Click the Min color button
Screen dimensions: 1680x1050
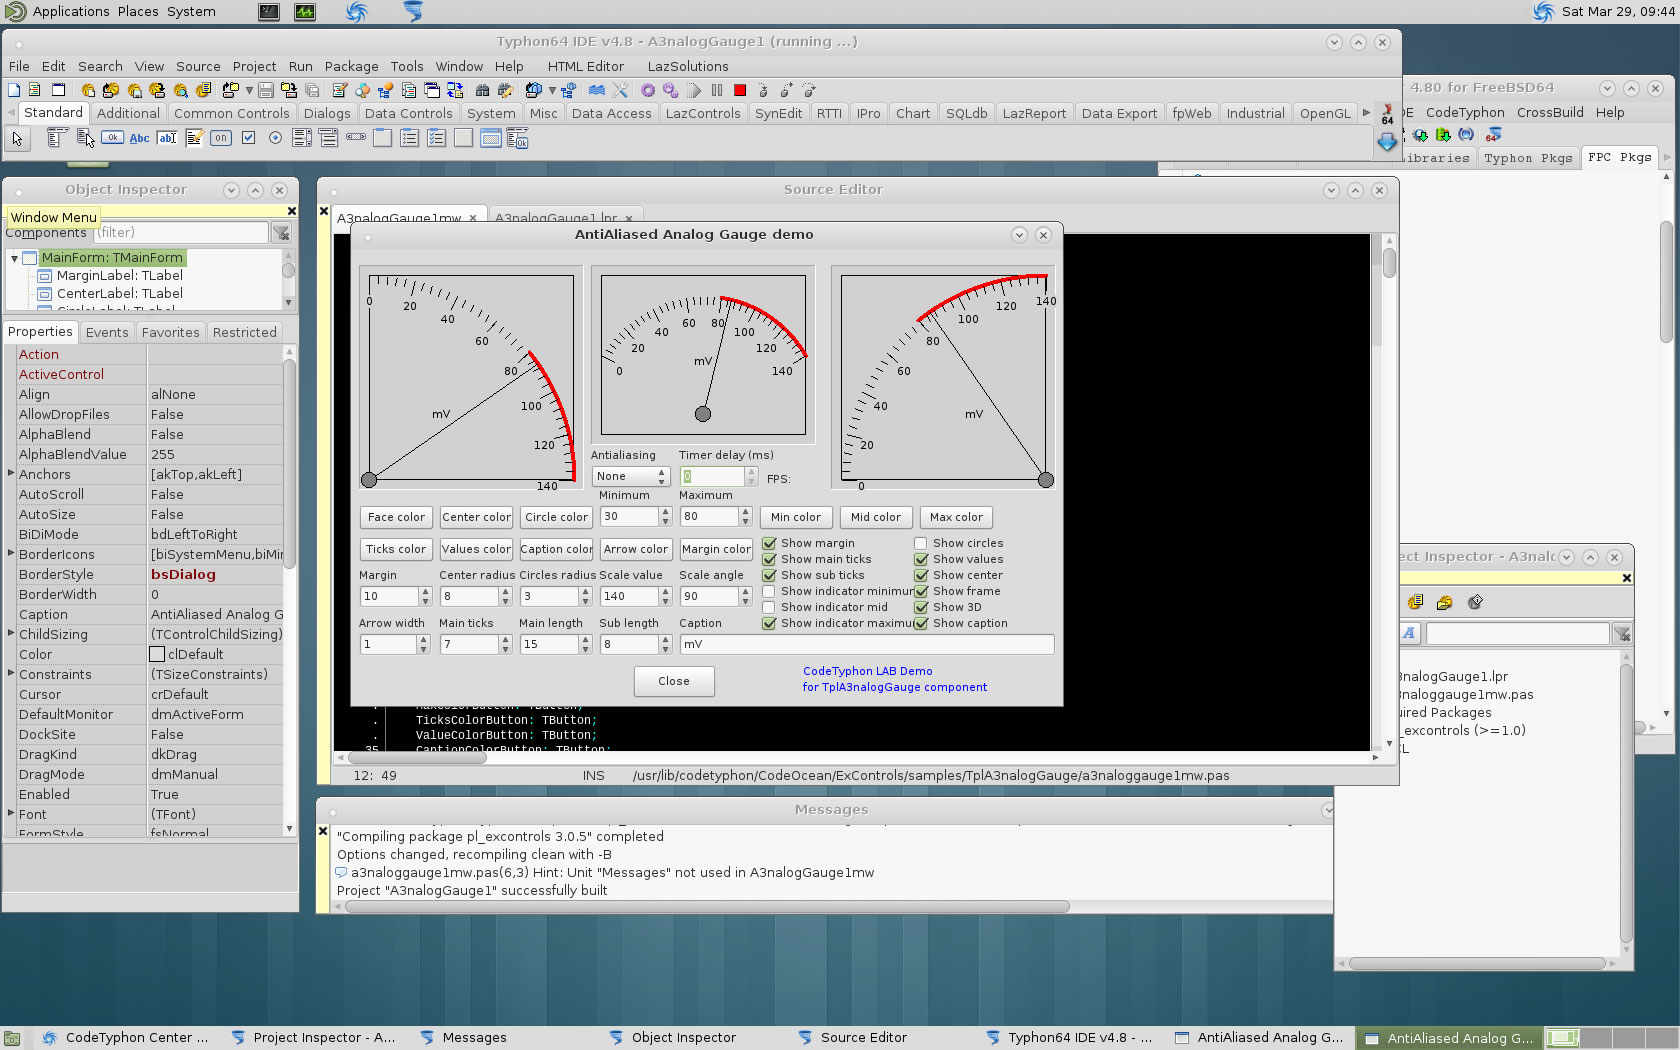pos(796,517)
